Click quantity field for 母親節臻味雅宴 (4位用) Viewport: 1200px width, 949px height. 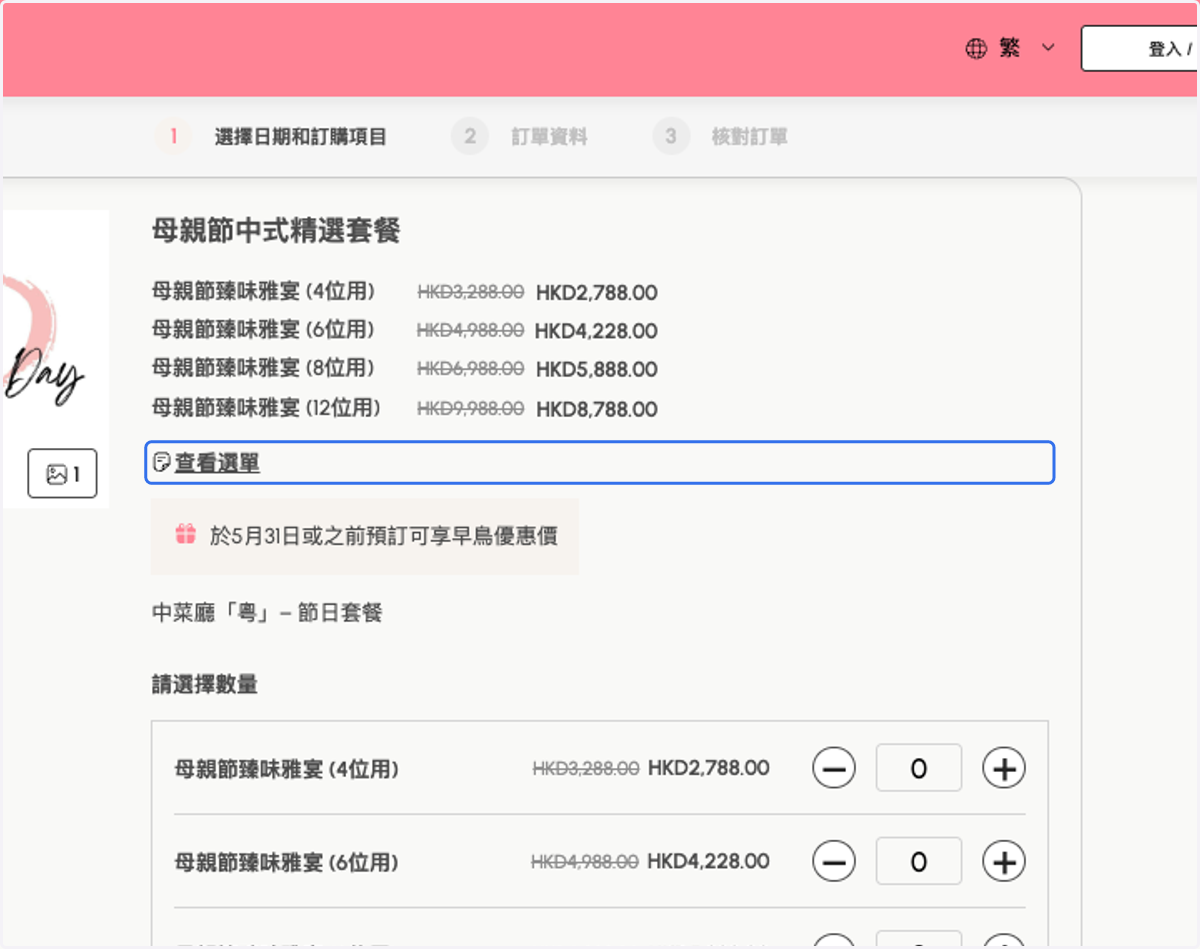919,768
